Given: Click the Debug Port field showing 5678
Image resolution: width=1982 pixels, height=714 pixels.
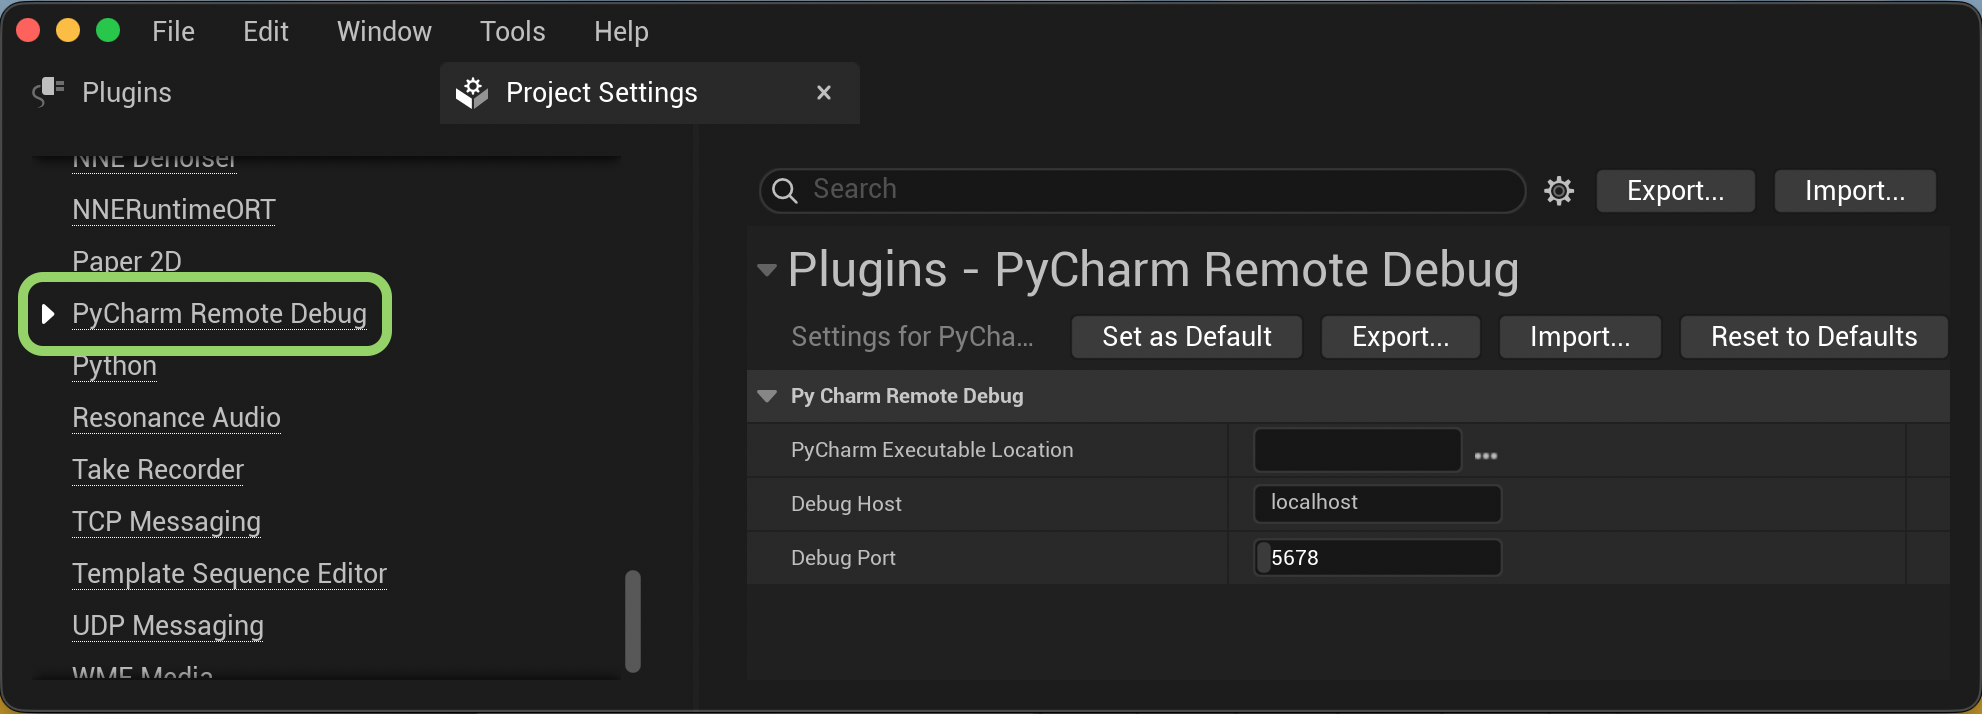Looking at the screenshot, I should coord(1377,557).
